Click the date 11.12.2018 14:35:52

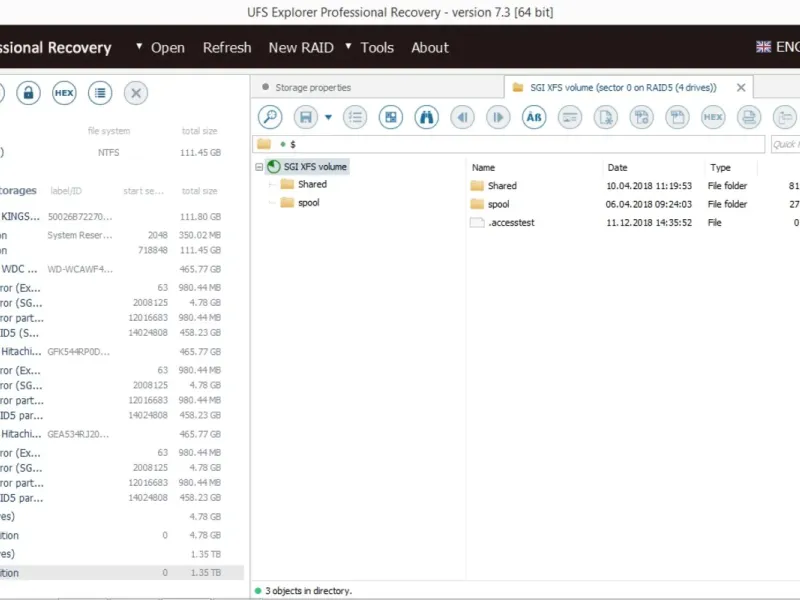(x=649, y=222)
